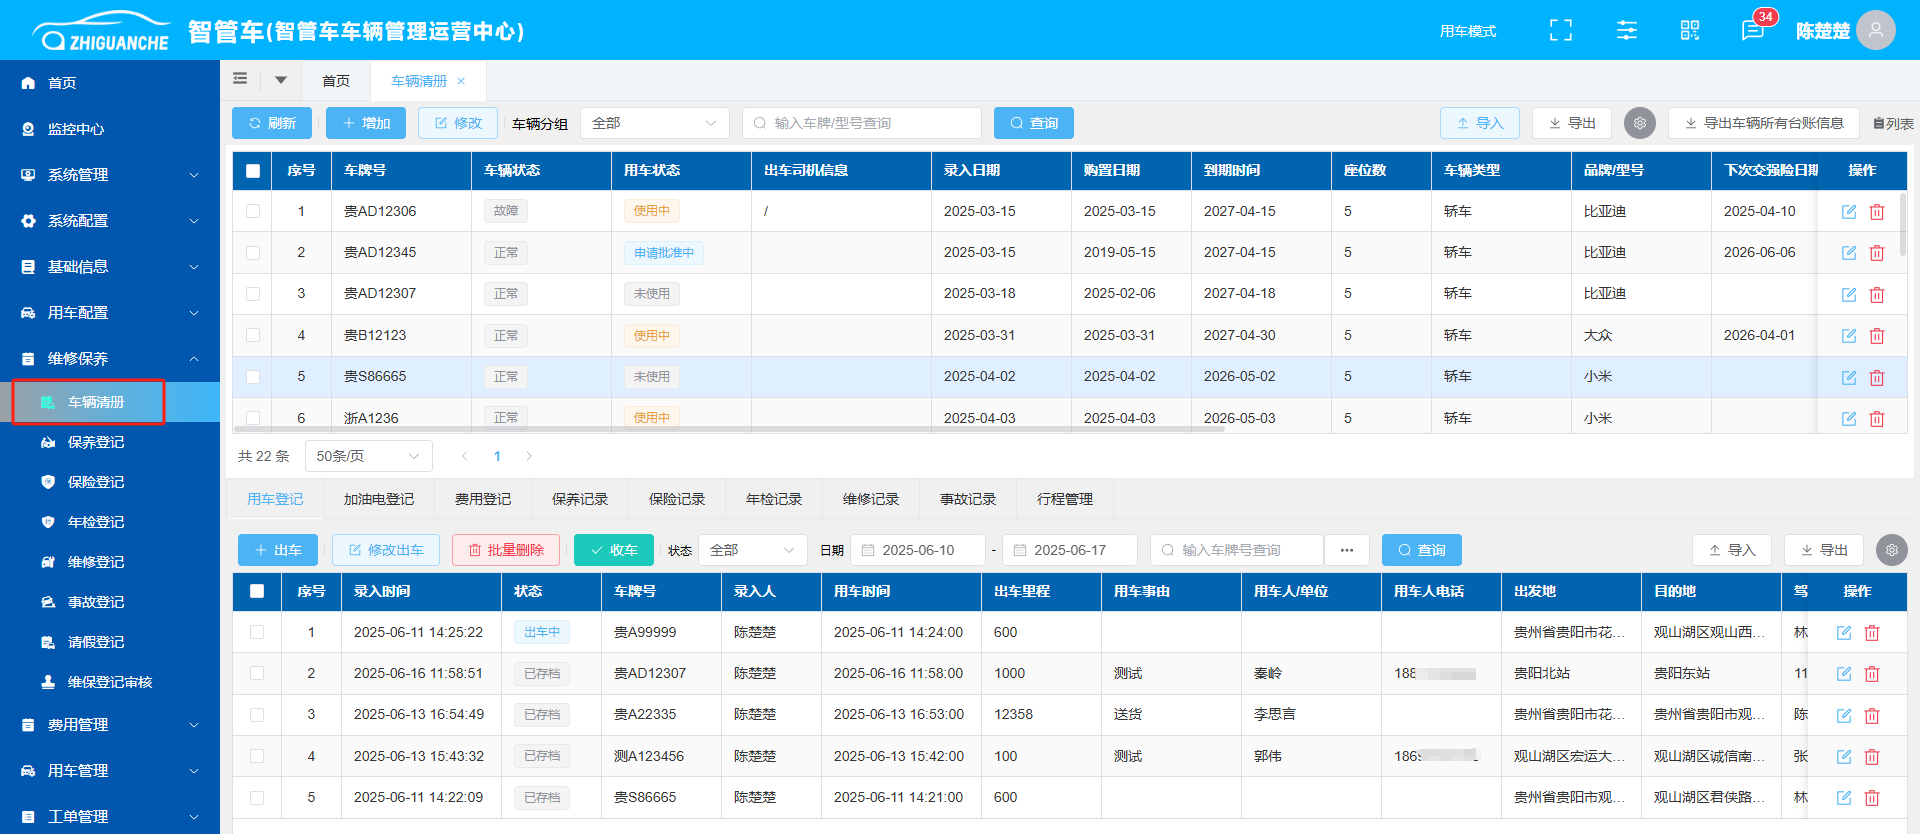Delete the 贵B12123 vehicle row
The width and height of the screenshot is (1920, 834).
(x=1877, y=336)
